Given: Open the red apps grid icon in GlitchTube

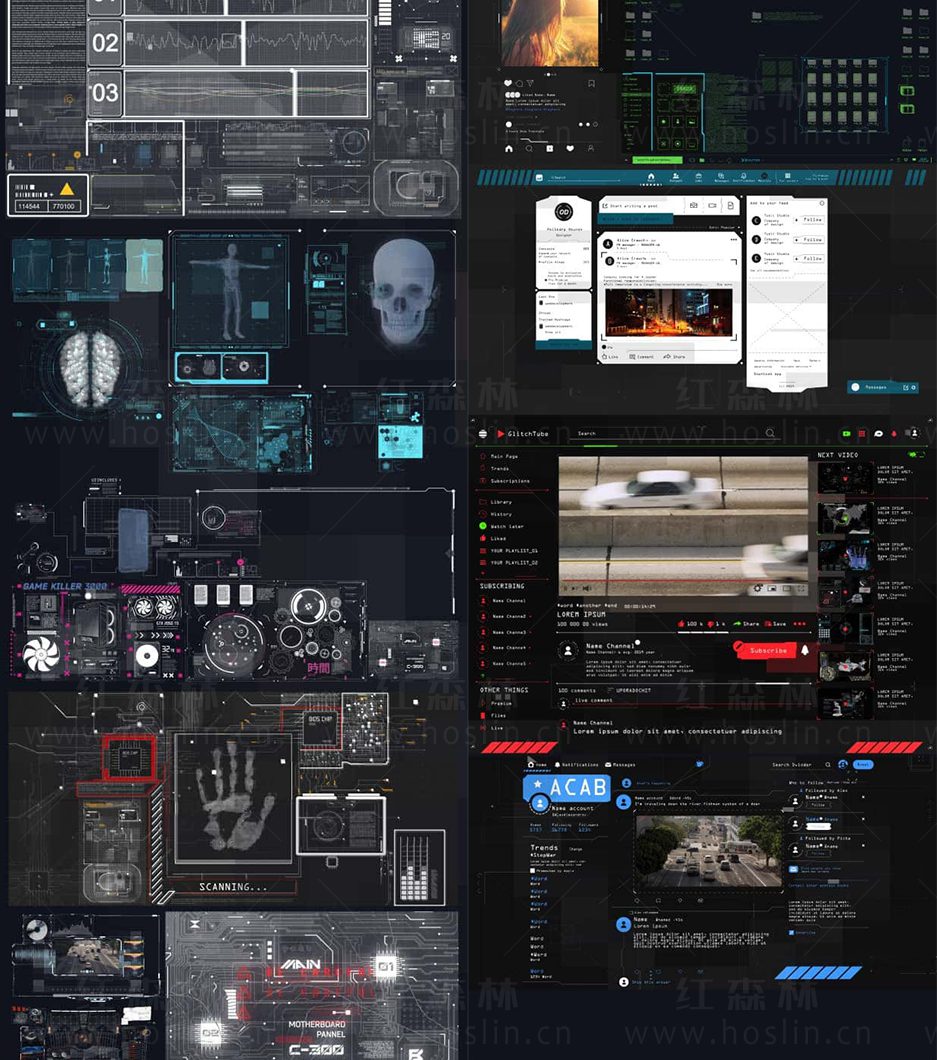Looking at the screenshot, I should coord(862,433).
